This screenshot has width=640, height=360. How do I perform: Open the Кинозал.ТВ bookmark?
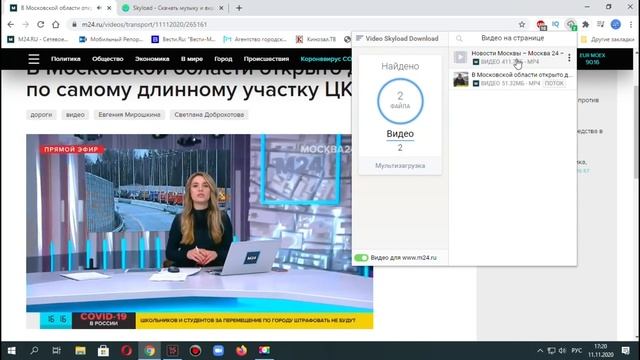pyautogui.click(x=316, y=39)
